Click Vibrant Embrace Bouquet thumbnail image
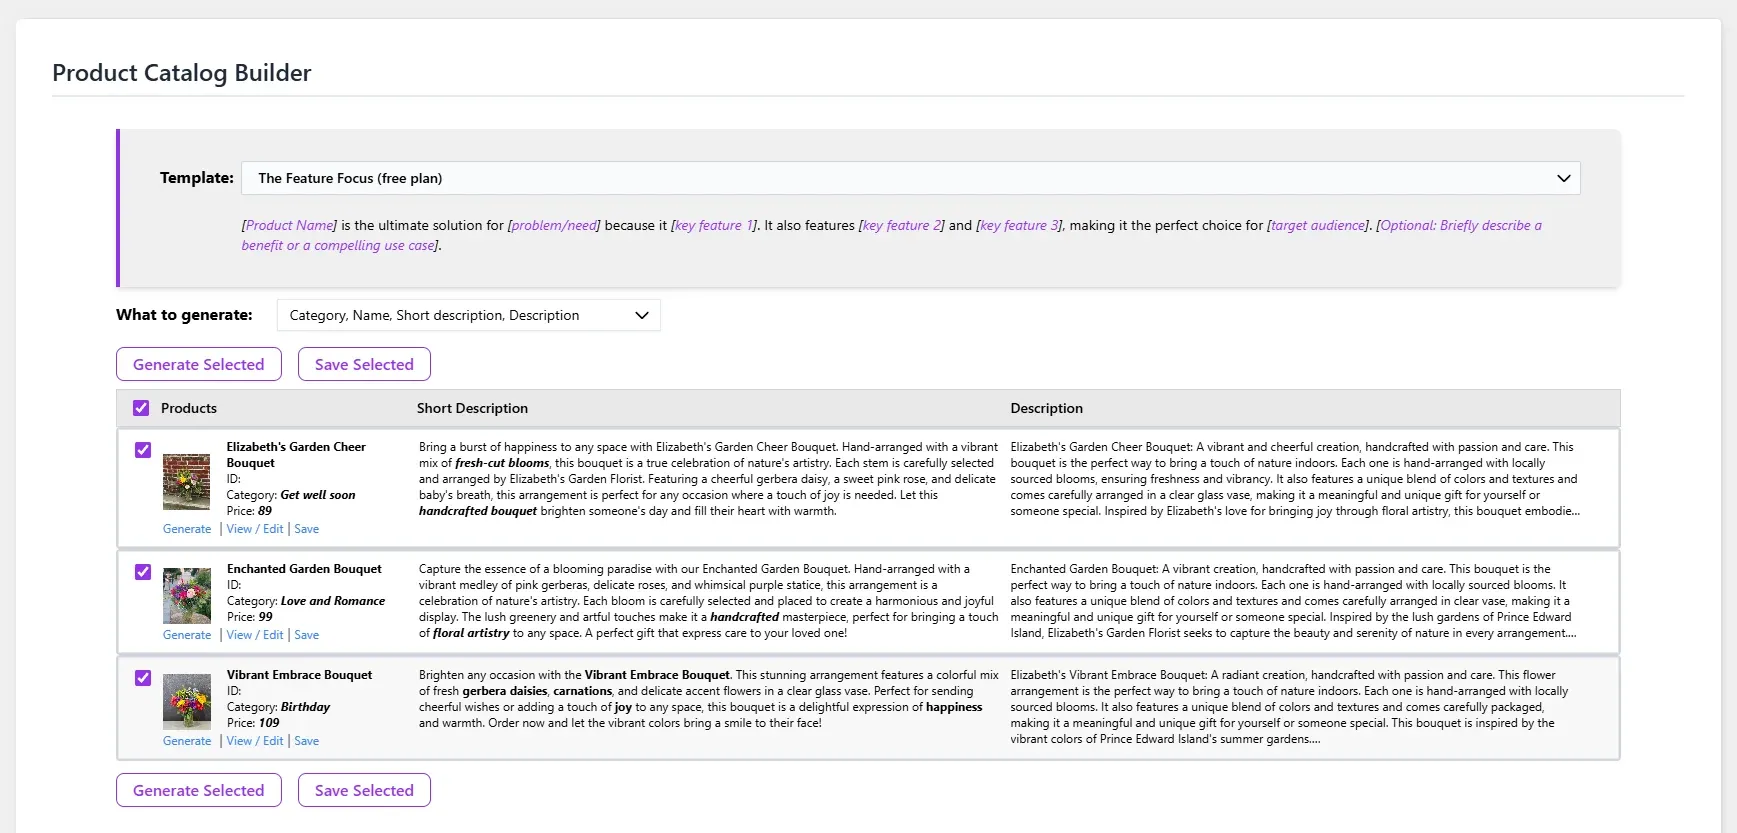Screen dimensions: 1737x833 [187, 702]
